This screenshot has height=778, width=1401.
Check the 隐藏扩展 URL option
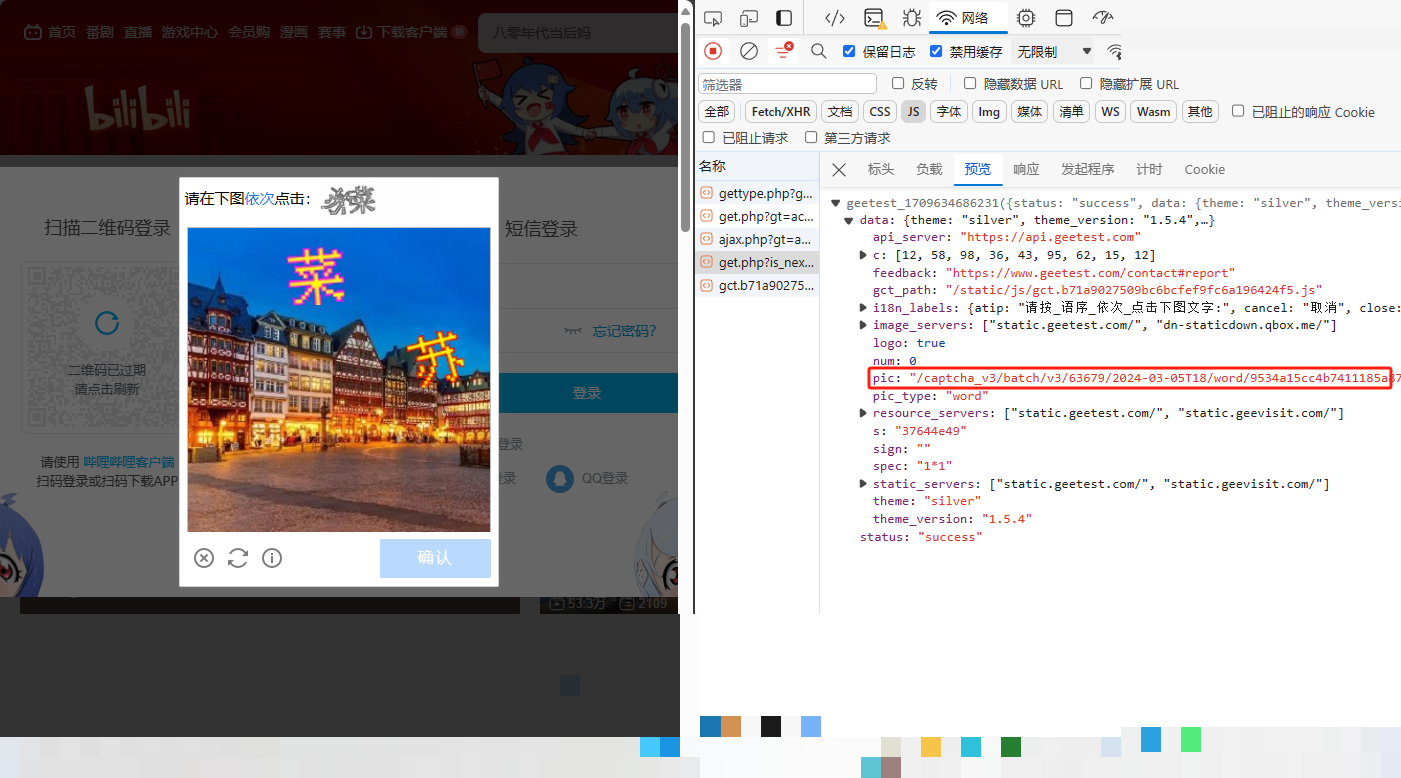pos(1085,84)
